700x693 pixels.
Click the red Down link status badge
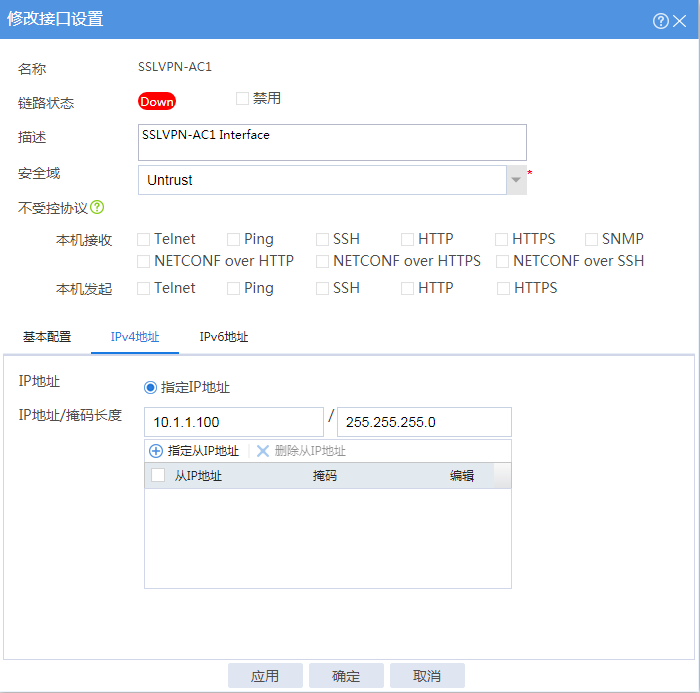(x=156, y=102)
